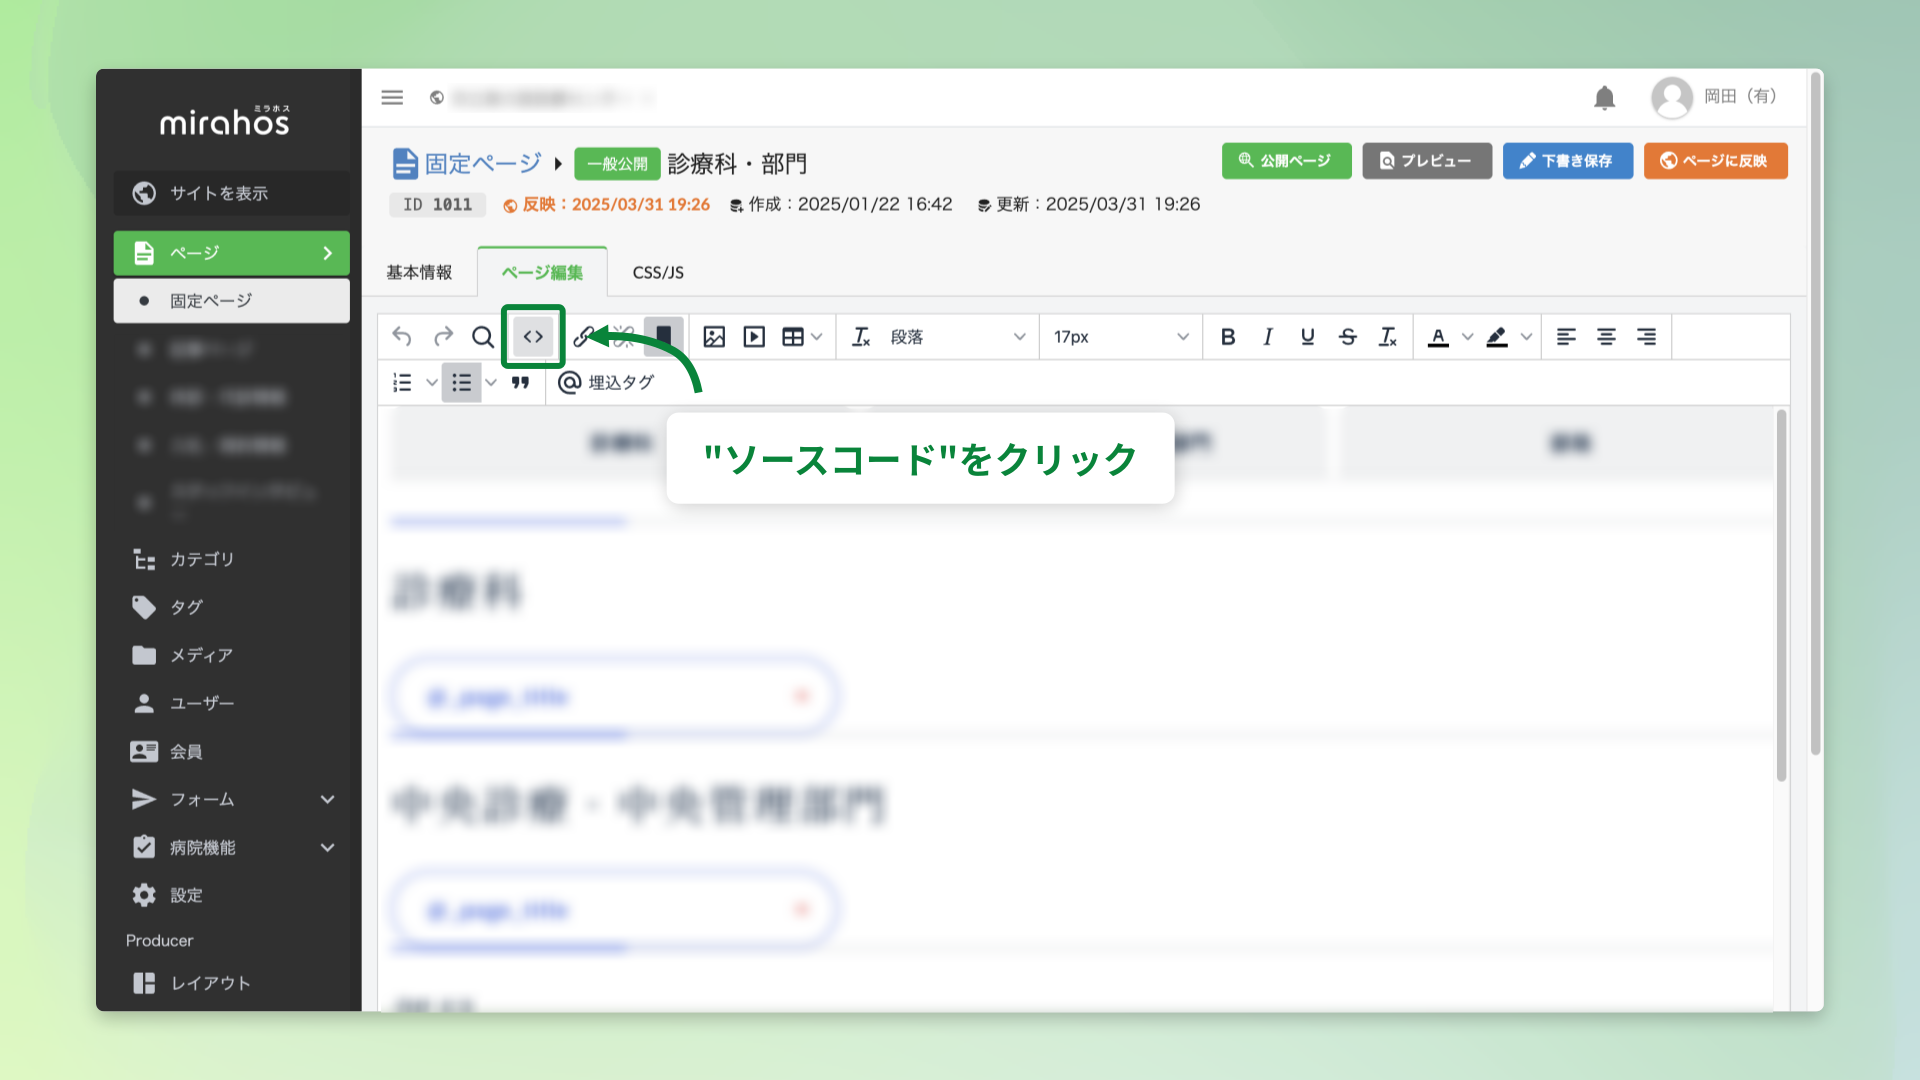Image resolution: width=1920 pixels, height=1080 pixels.
Task: Click the undo arrow icon
Action: [402, 337]
